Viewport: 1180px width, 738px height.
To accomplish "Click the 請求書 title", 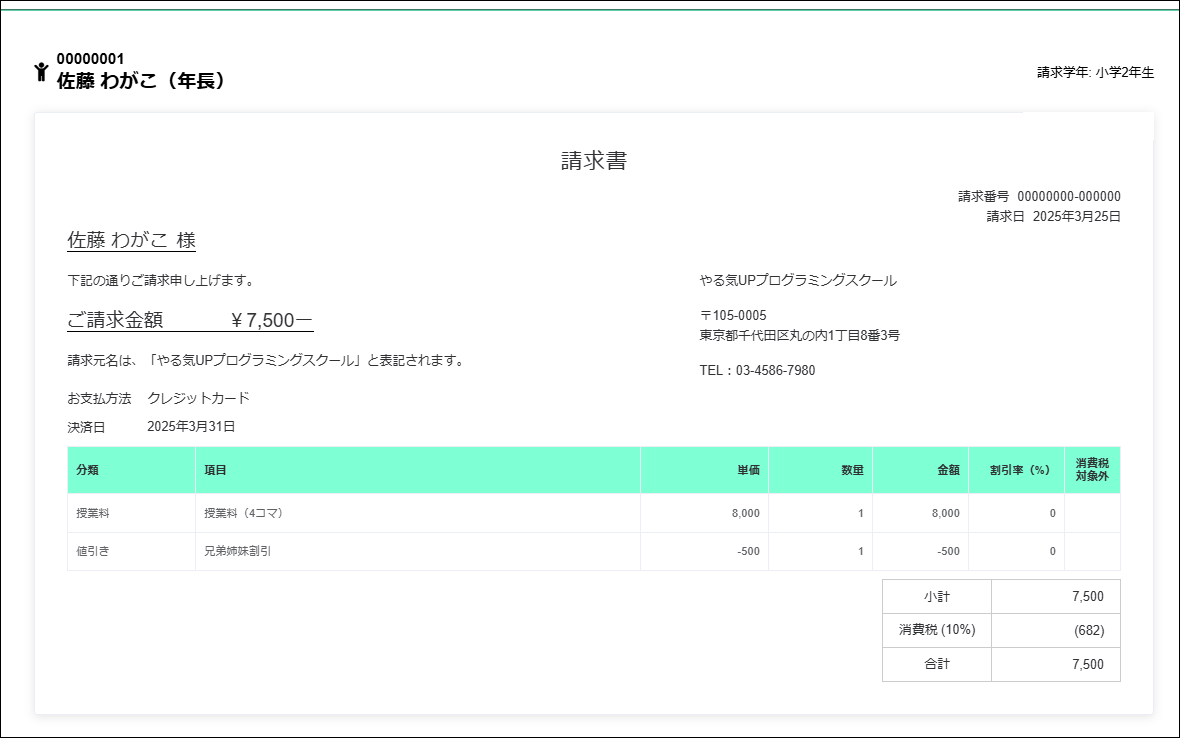I will pos(594,161).
